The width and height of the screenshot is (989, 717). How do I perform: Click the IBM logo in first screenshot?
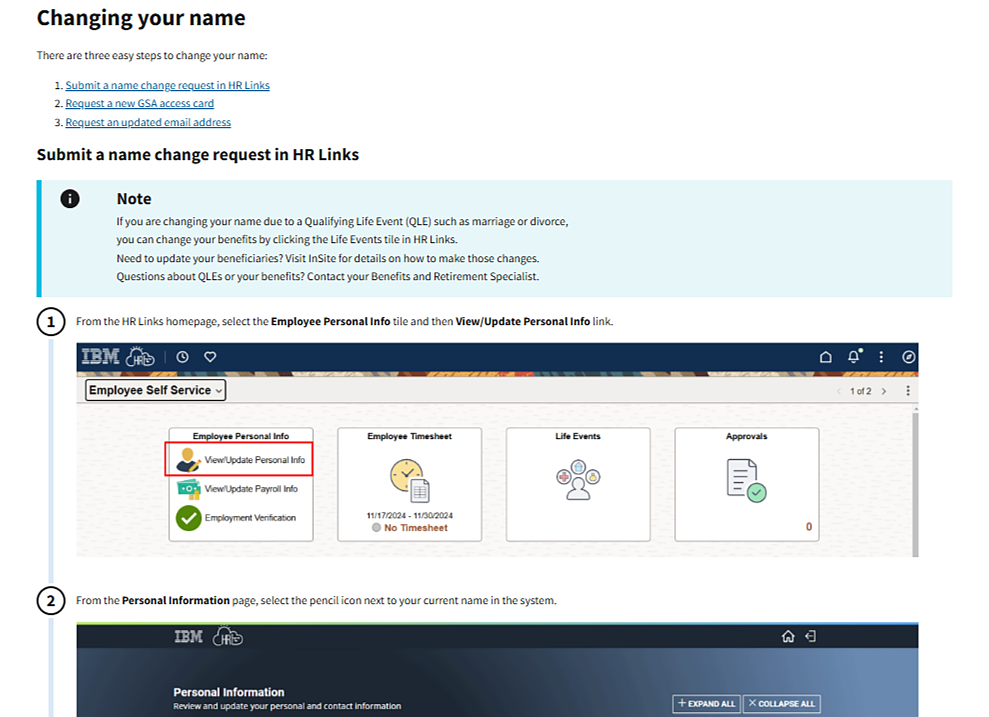100,357
